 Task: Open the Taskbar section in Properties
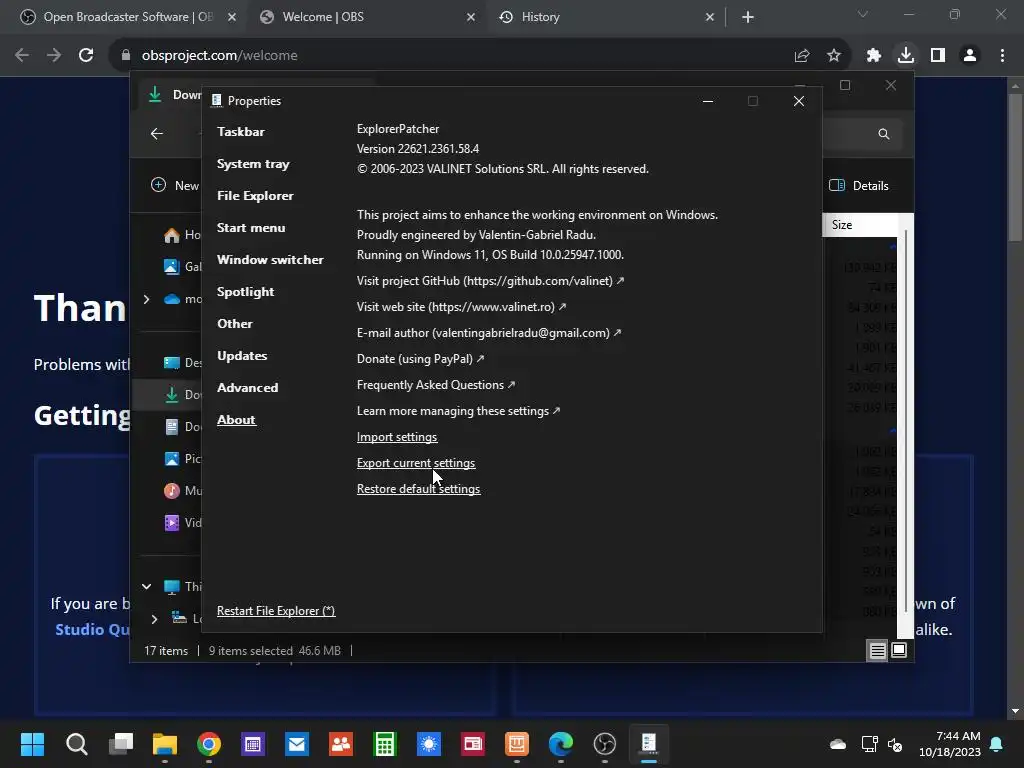[x=240, y=131]
